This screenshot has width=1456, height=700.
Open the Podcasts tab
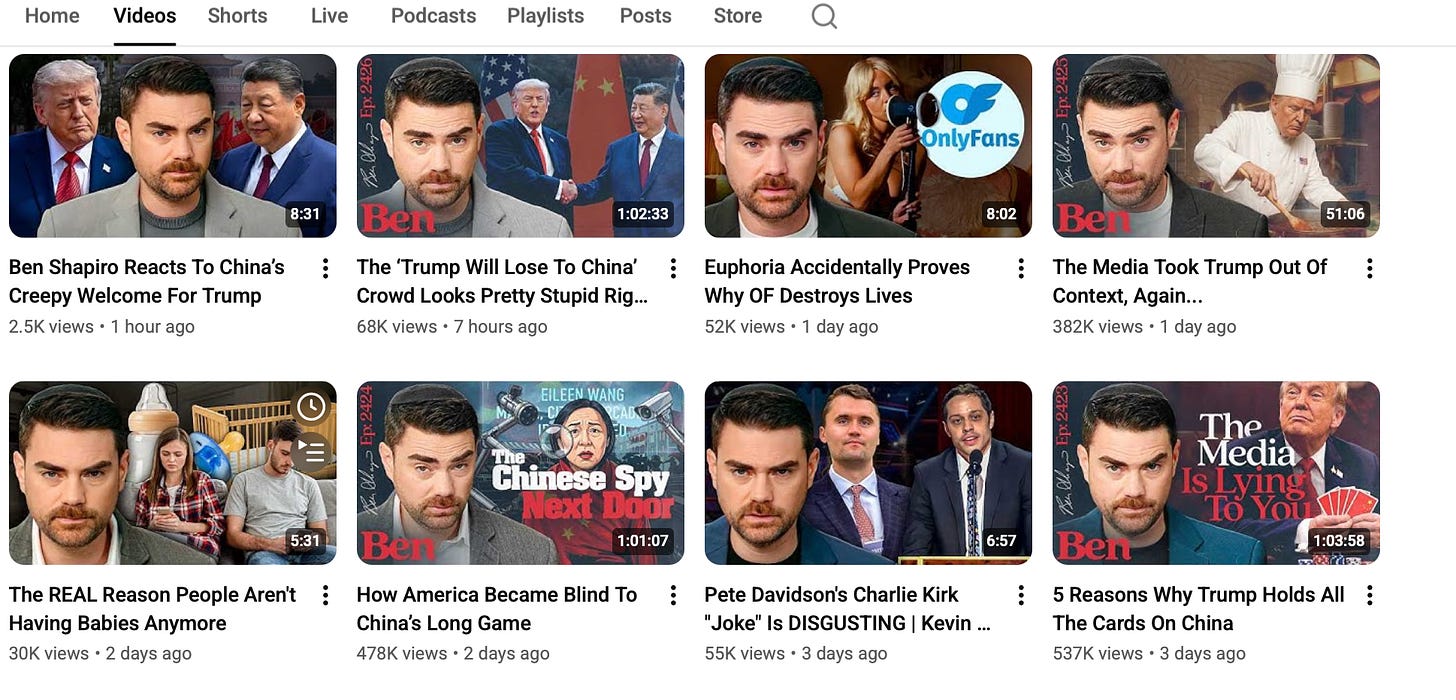click(433, 16)
